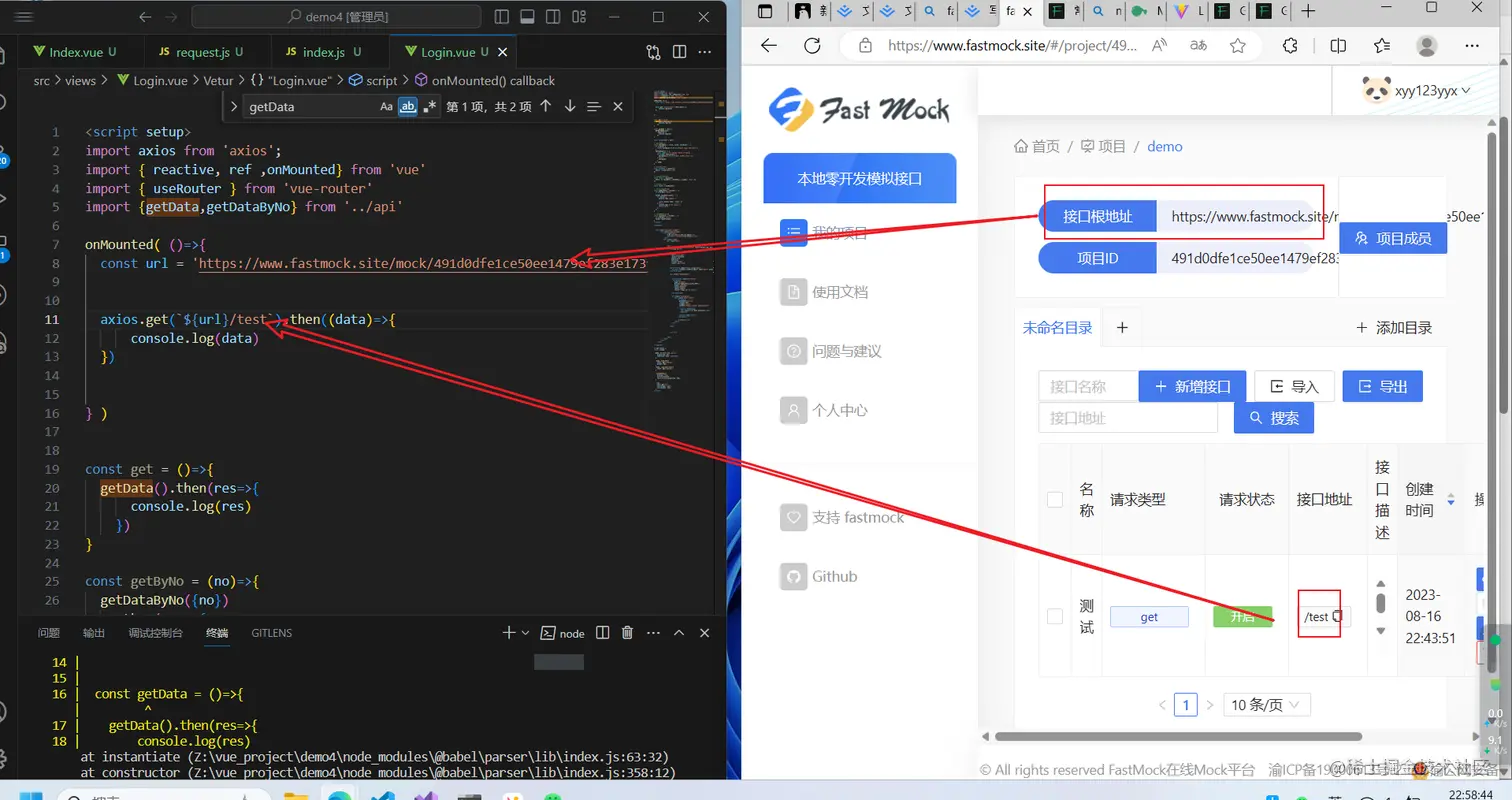Viewport: 1512px width, 800px height.
Task: Open the new terminal launch profile dropdown
Action: [x=525, y=633]
